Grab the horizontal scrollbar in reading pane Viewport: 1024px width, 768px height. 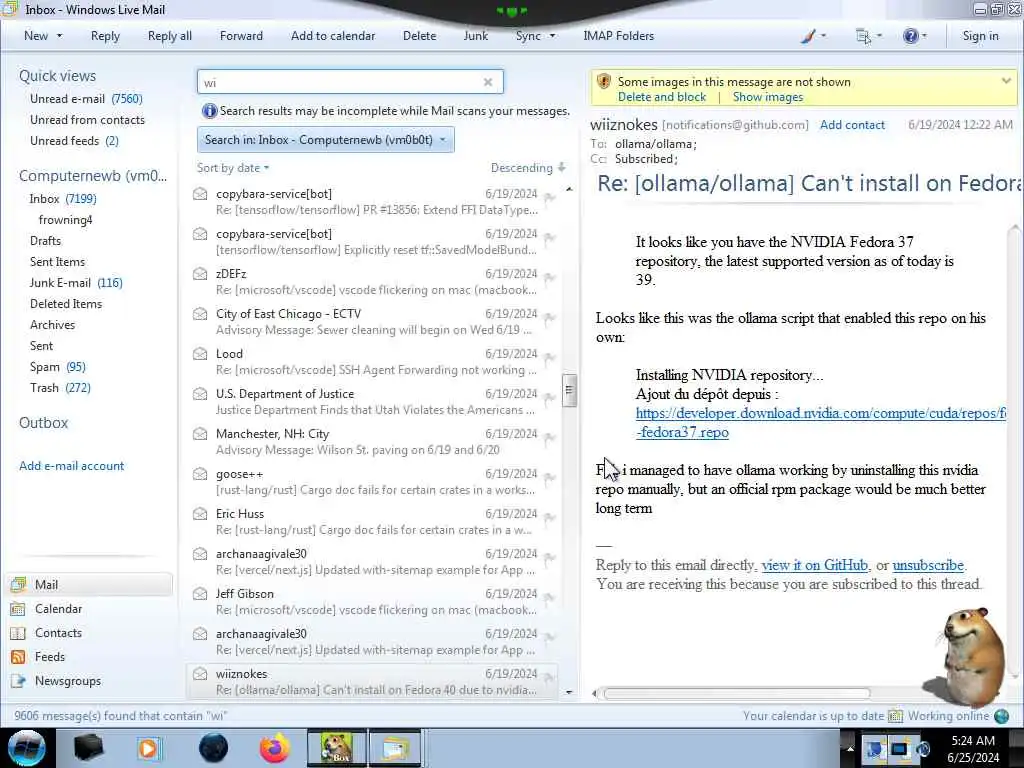pyautogui.click(x=737, y=694)
